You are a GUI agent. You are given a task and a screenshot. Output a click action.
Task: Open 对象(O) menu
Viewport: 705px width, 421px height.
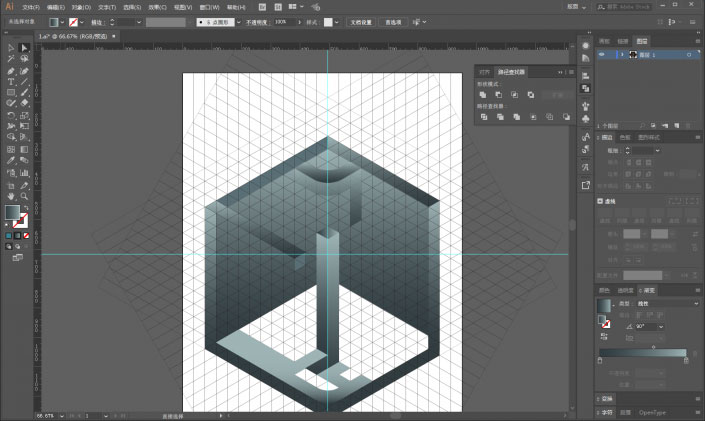(x=81, y=7)
